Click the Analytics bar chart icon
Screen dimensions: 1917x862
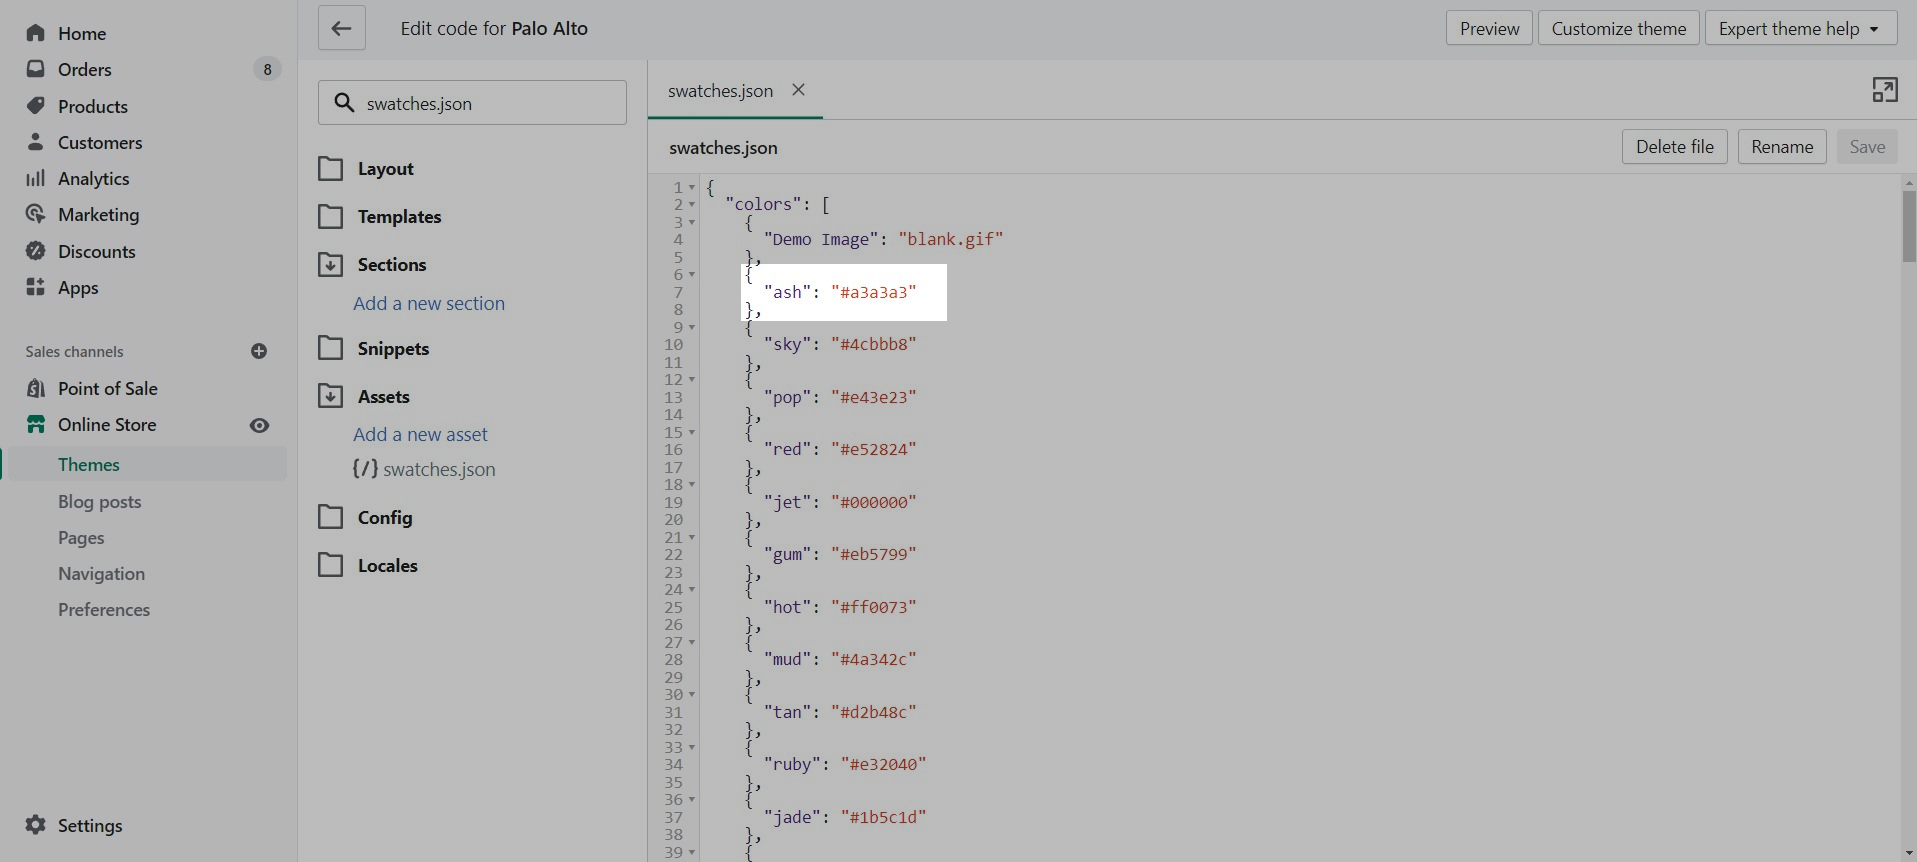pos(36,178)
